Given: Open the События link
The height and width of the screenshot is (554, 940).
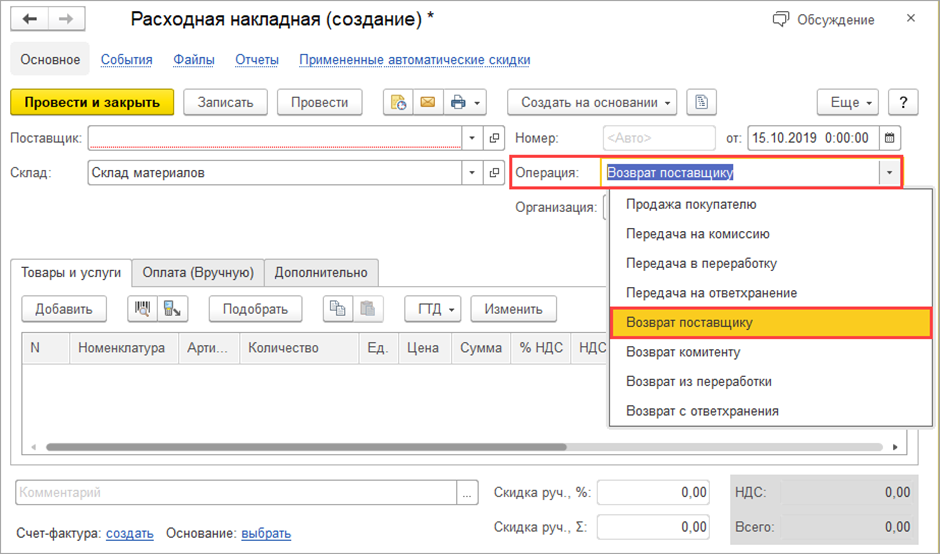Looking at the screenshot, I should click(x=126, y=60).
